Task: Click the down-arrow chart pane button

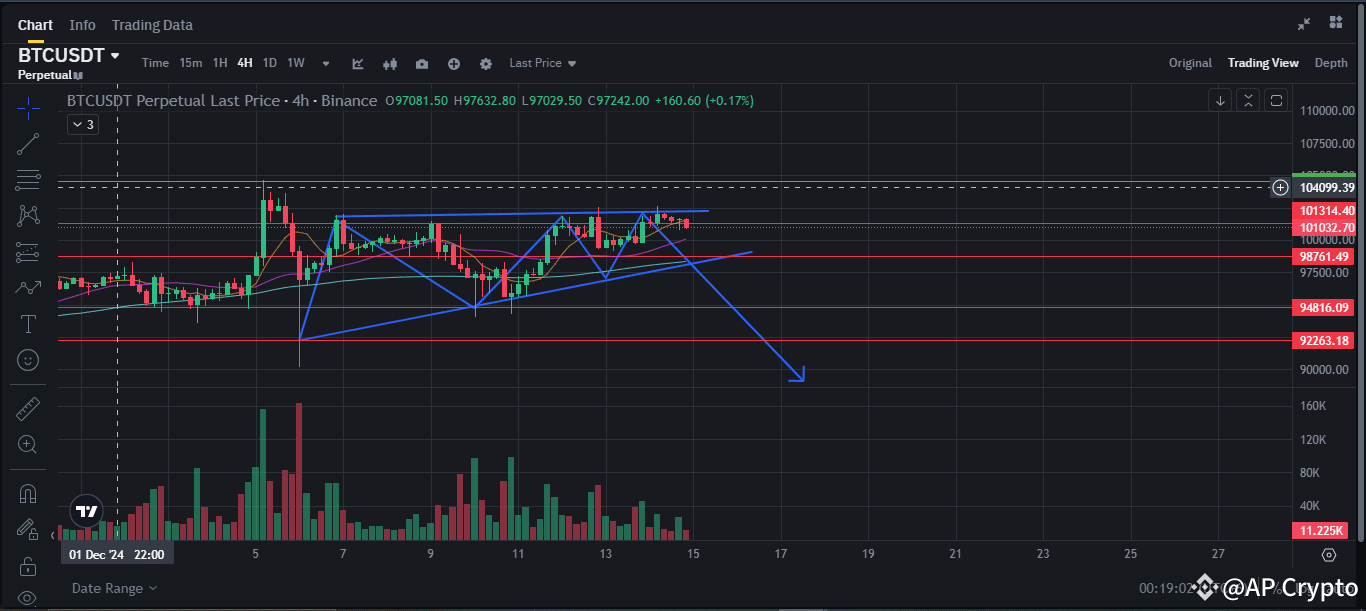Action: pos(1220,100)
